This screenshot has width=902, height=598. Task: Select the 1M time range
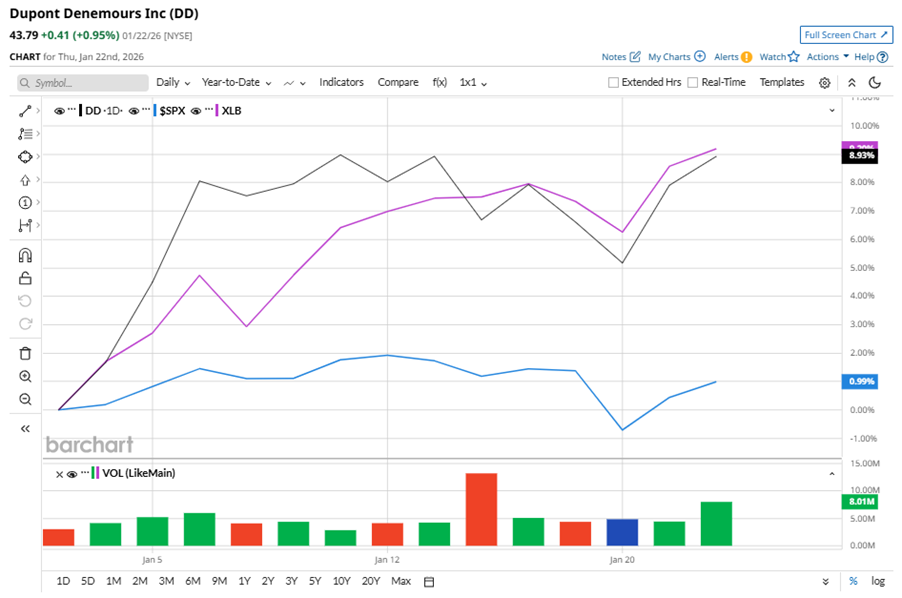pos(114,581)
